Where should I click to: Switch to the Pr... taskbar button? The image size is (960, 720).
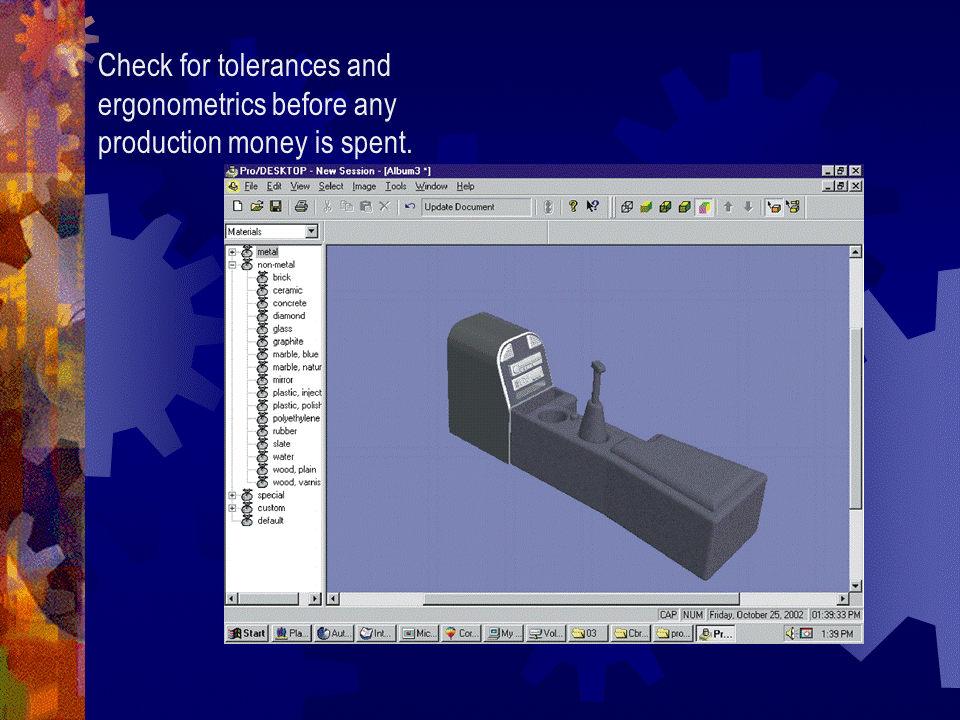pos(715,634)
